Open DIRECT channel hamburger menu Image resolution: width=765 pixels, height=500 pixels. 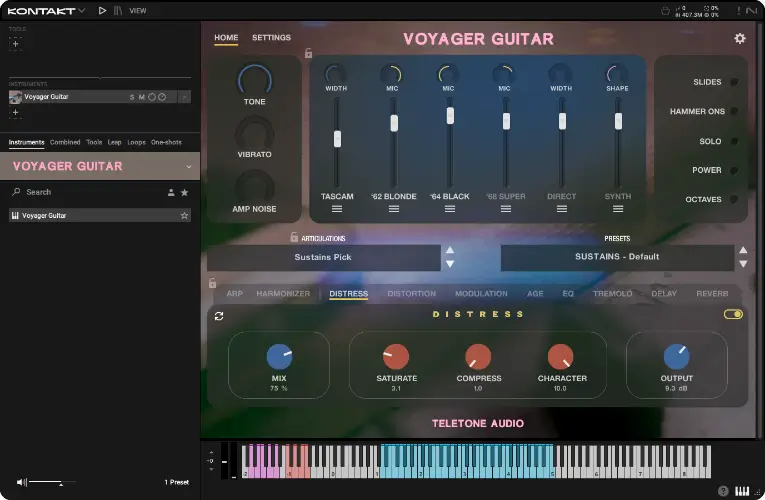(562, 209)
